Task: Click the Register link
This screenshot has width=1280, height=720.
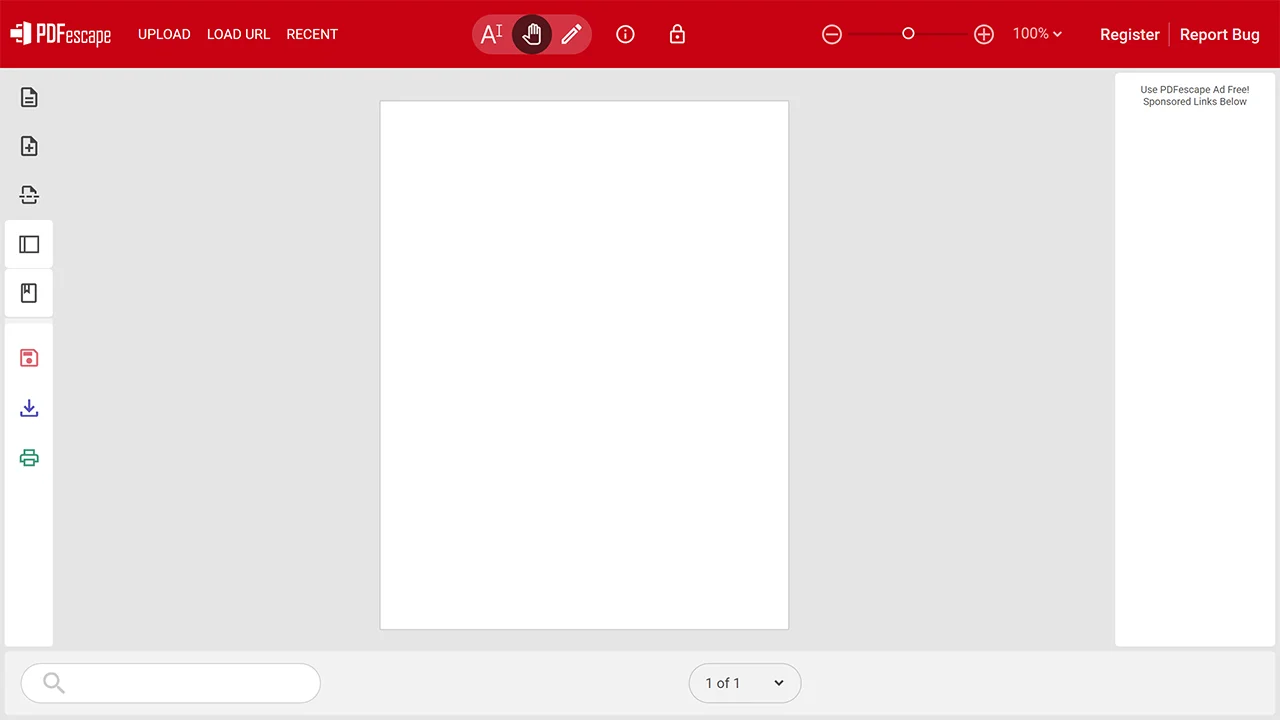Action: pyautogui.click(x=1129, y=34)
